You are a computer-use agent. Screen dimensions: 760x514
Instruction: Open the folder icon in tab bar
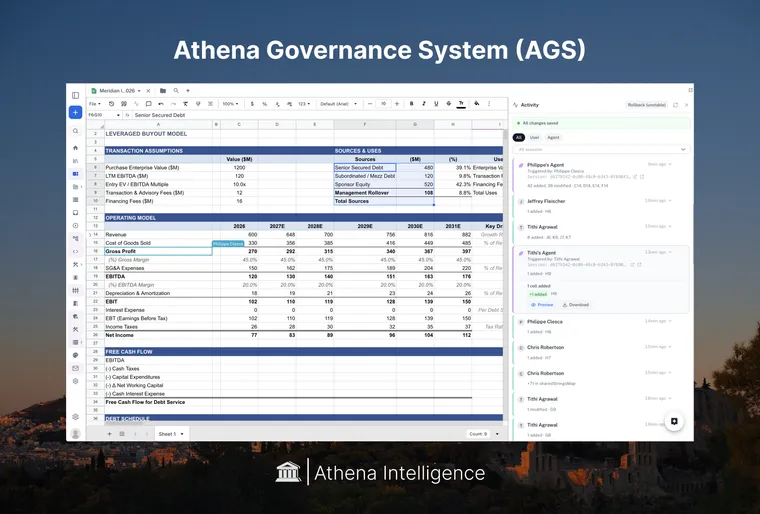coord(163,91)
